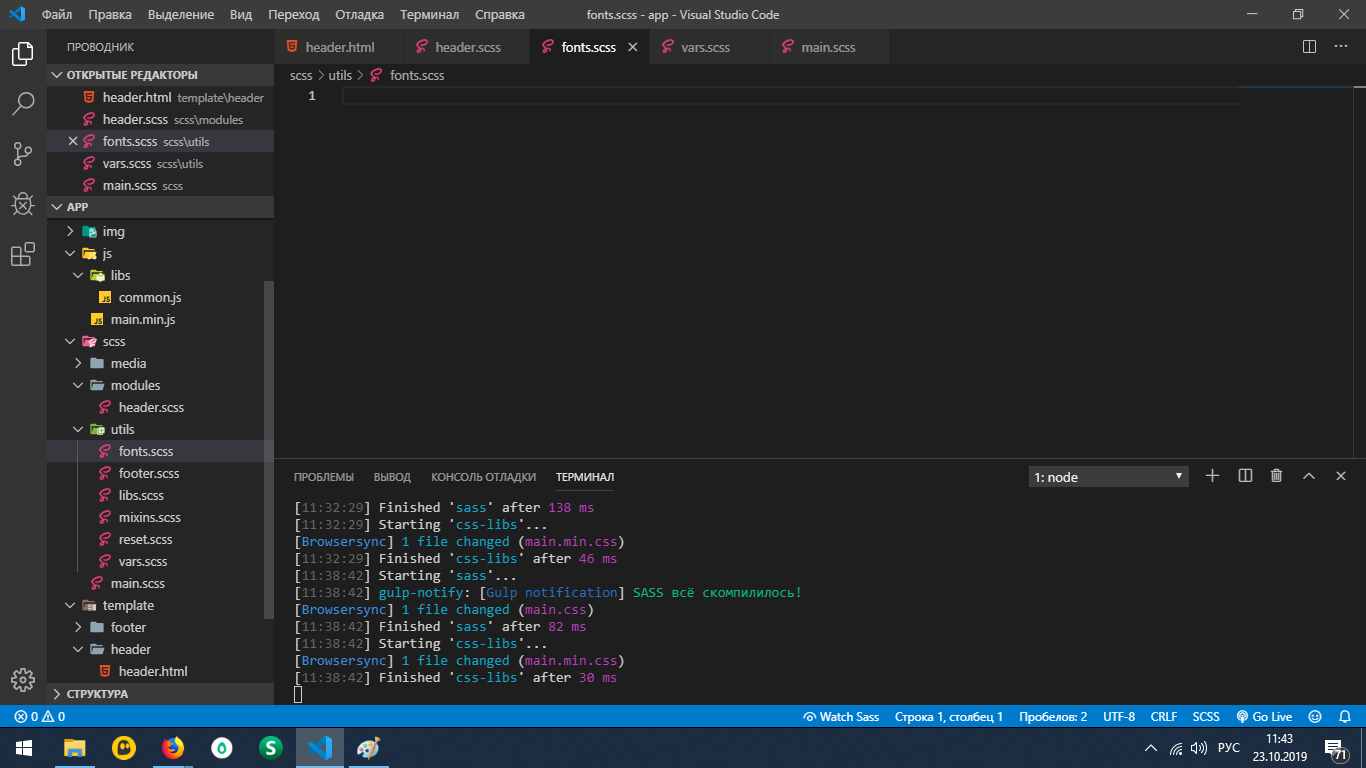Open the Extensions view

point(22,254)
